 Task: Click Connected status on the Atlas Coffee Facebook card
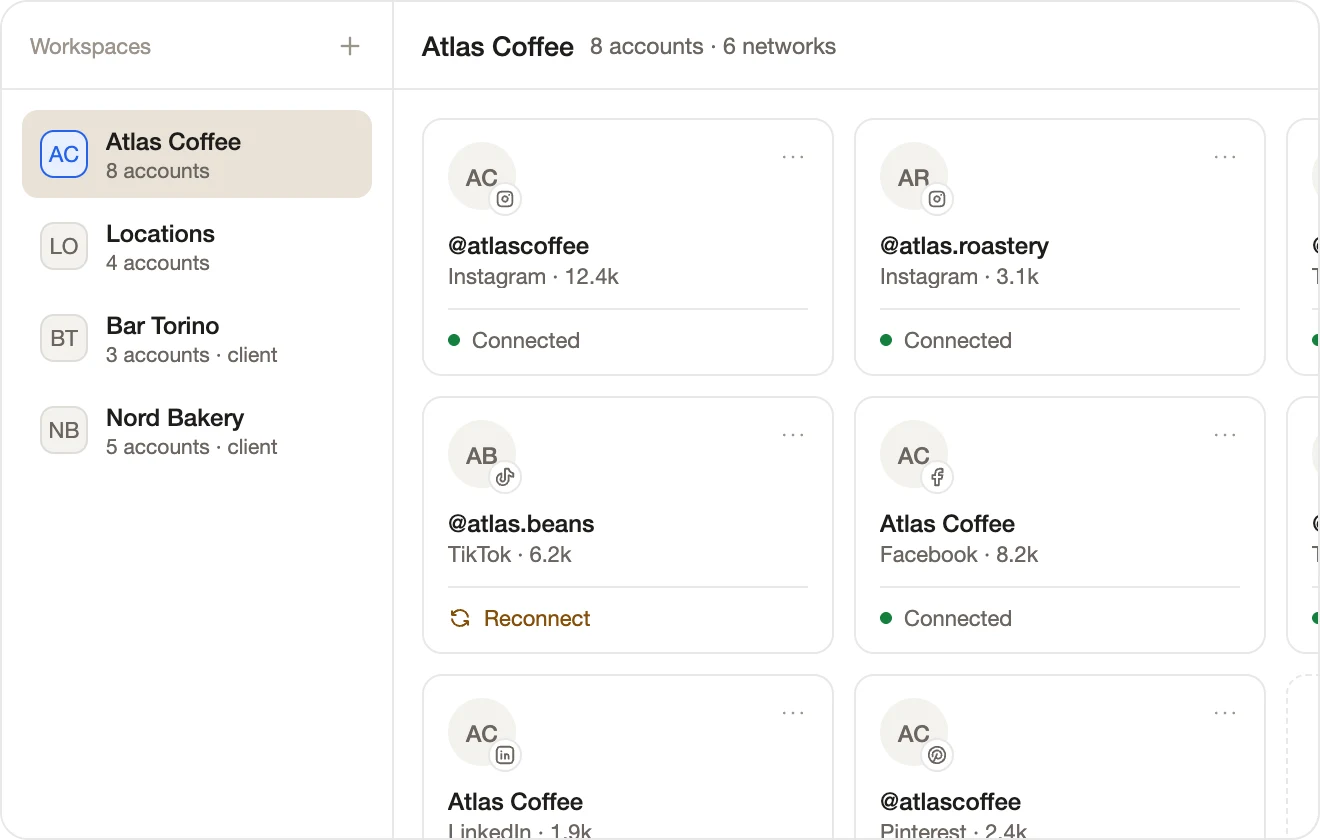[946, 618]
